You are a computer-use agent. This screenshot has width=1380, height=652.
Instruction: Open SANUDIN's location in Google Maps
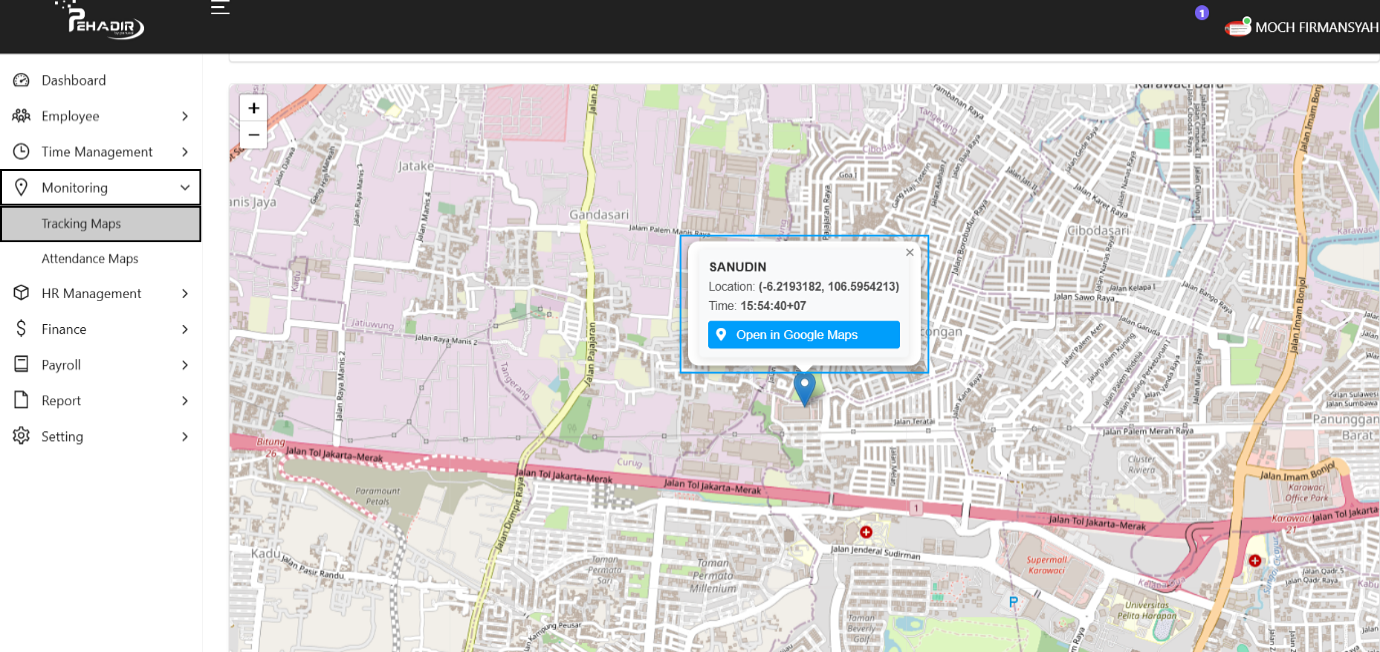803,334
